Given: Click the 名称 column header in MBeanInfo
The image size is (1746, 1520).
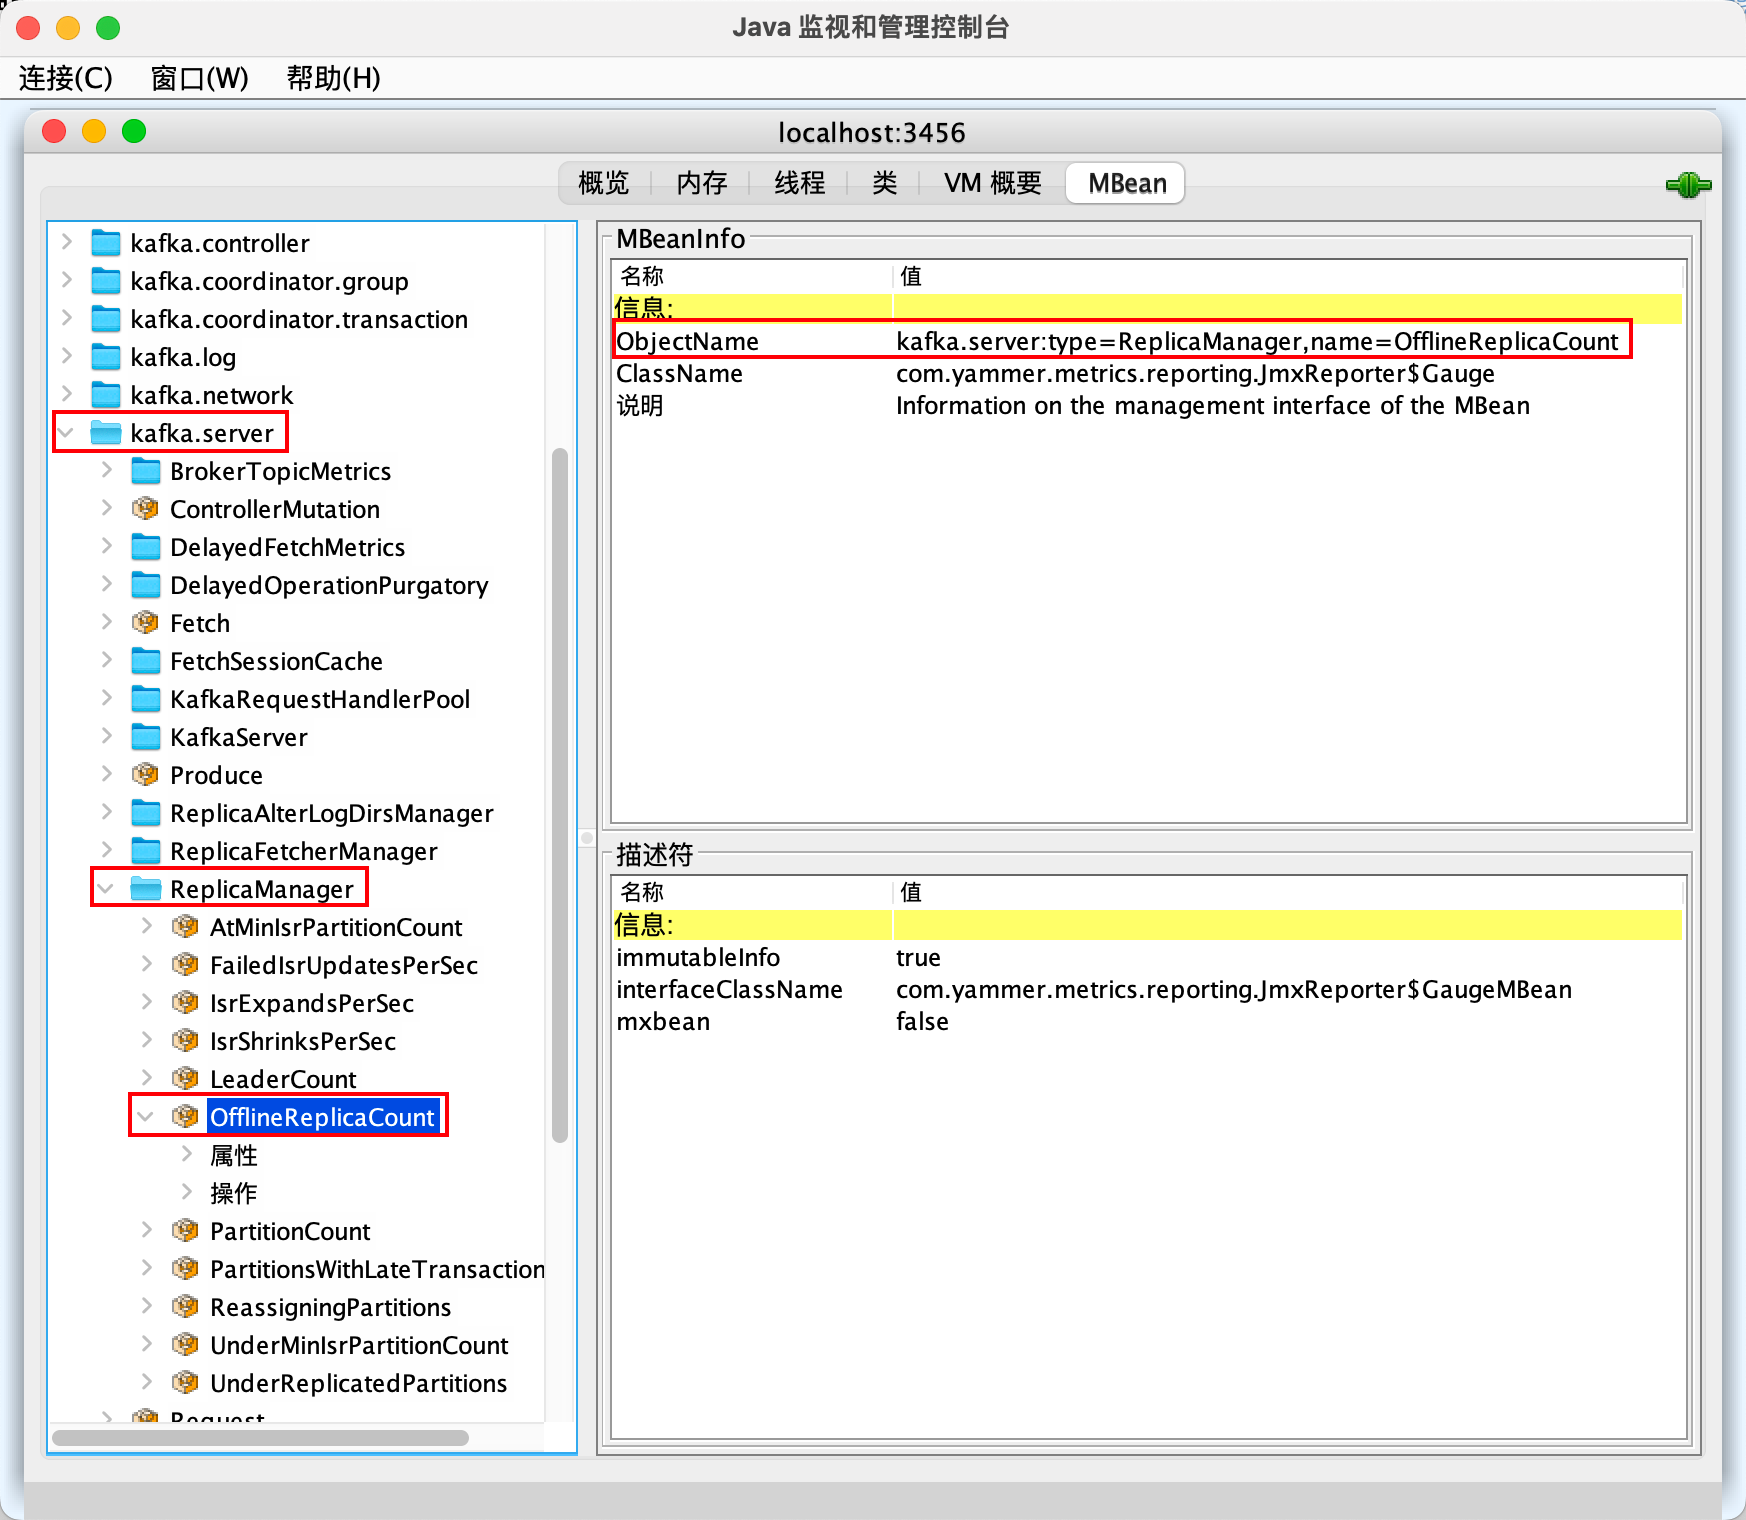Looking at the screenshot, I should tap(752, 276).
